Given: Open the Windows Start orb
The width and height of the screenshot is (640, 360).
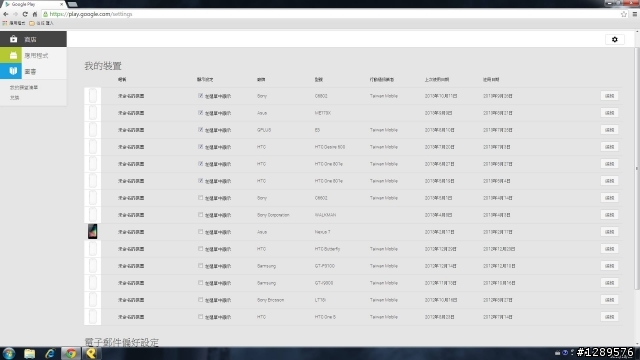Looking at the screenshot, I should [9, 353].
